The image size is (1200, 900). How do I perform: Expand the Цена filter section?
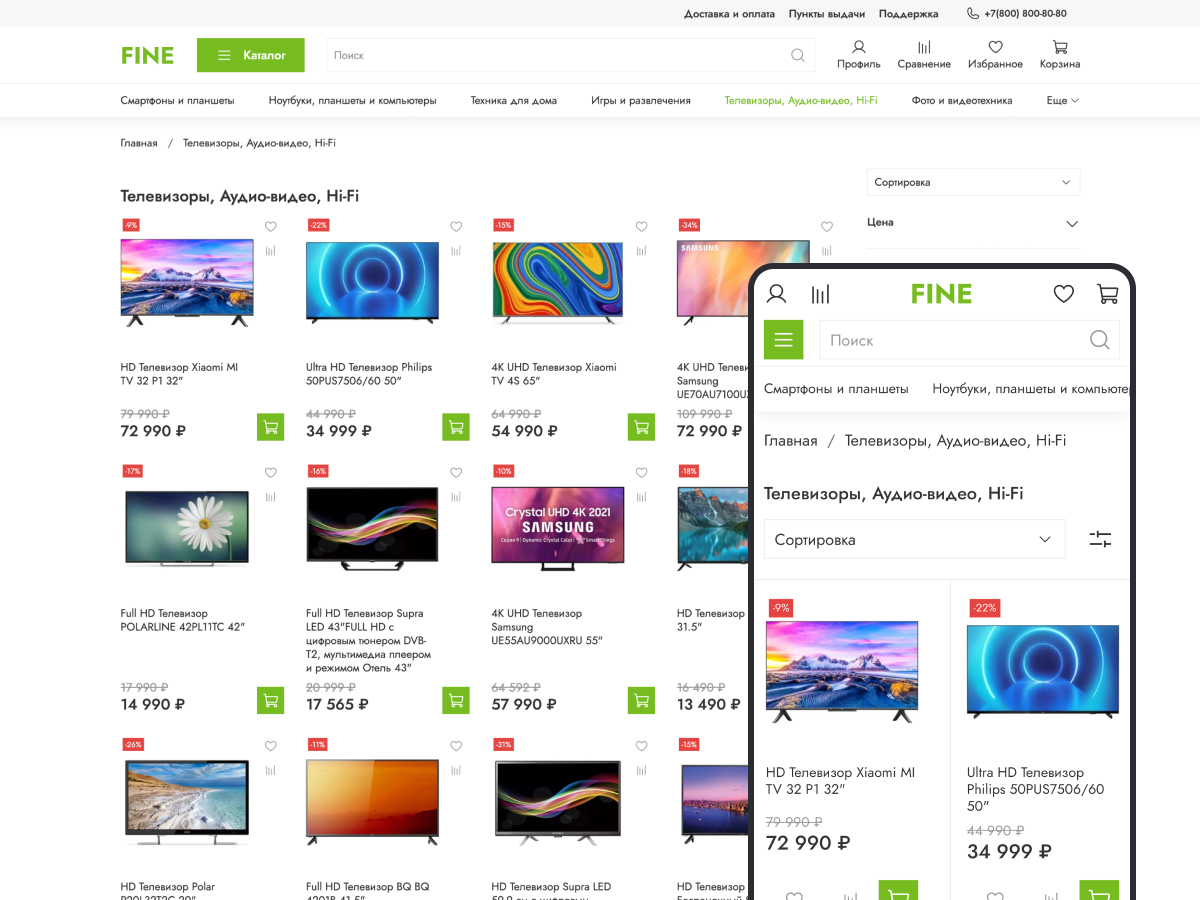(x=973, y=223)
